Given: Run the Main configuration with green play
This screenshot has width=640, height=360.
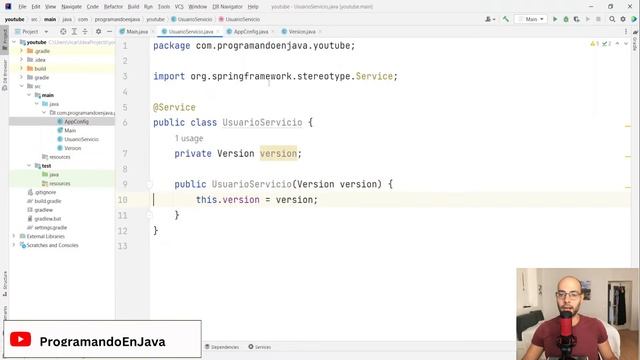Looking at the screenshot, I should coord(555,19).
